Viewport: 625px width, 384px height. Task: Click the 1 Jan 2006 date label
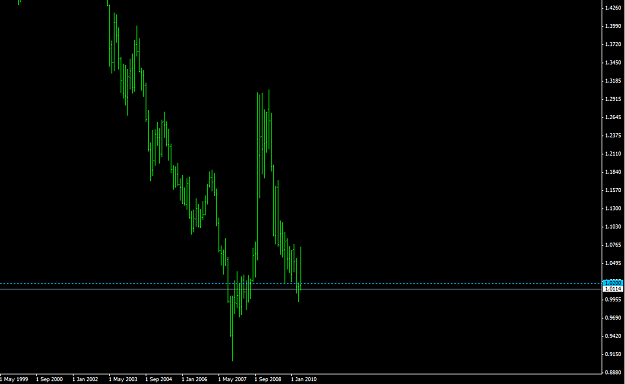[195, 379]
